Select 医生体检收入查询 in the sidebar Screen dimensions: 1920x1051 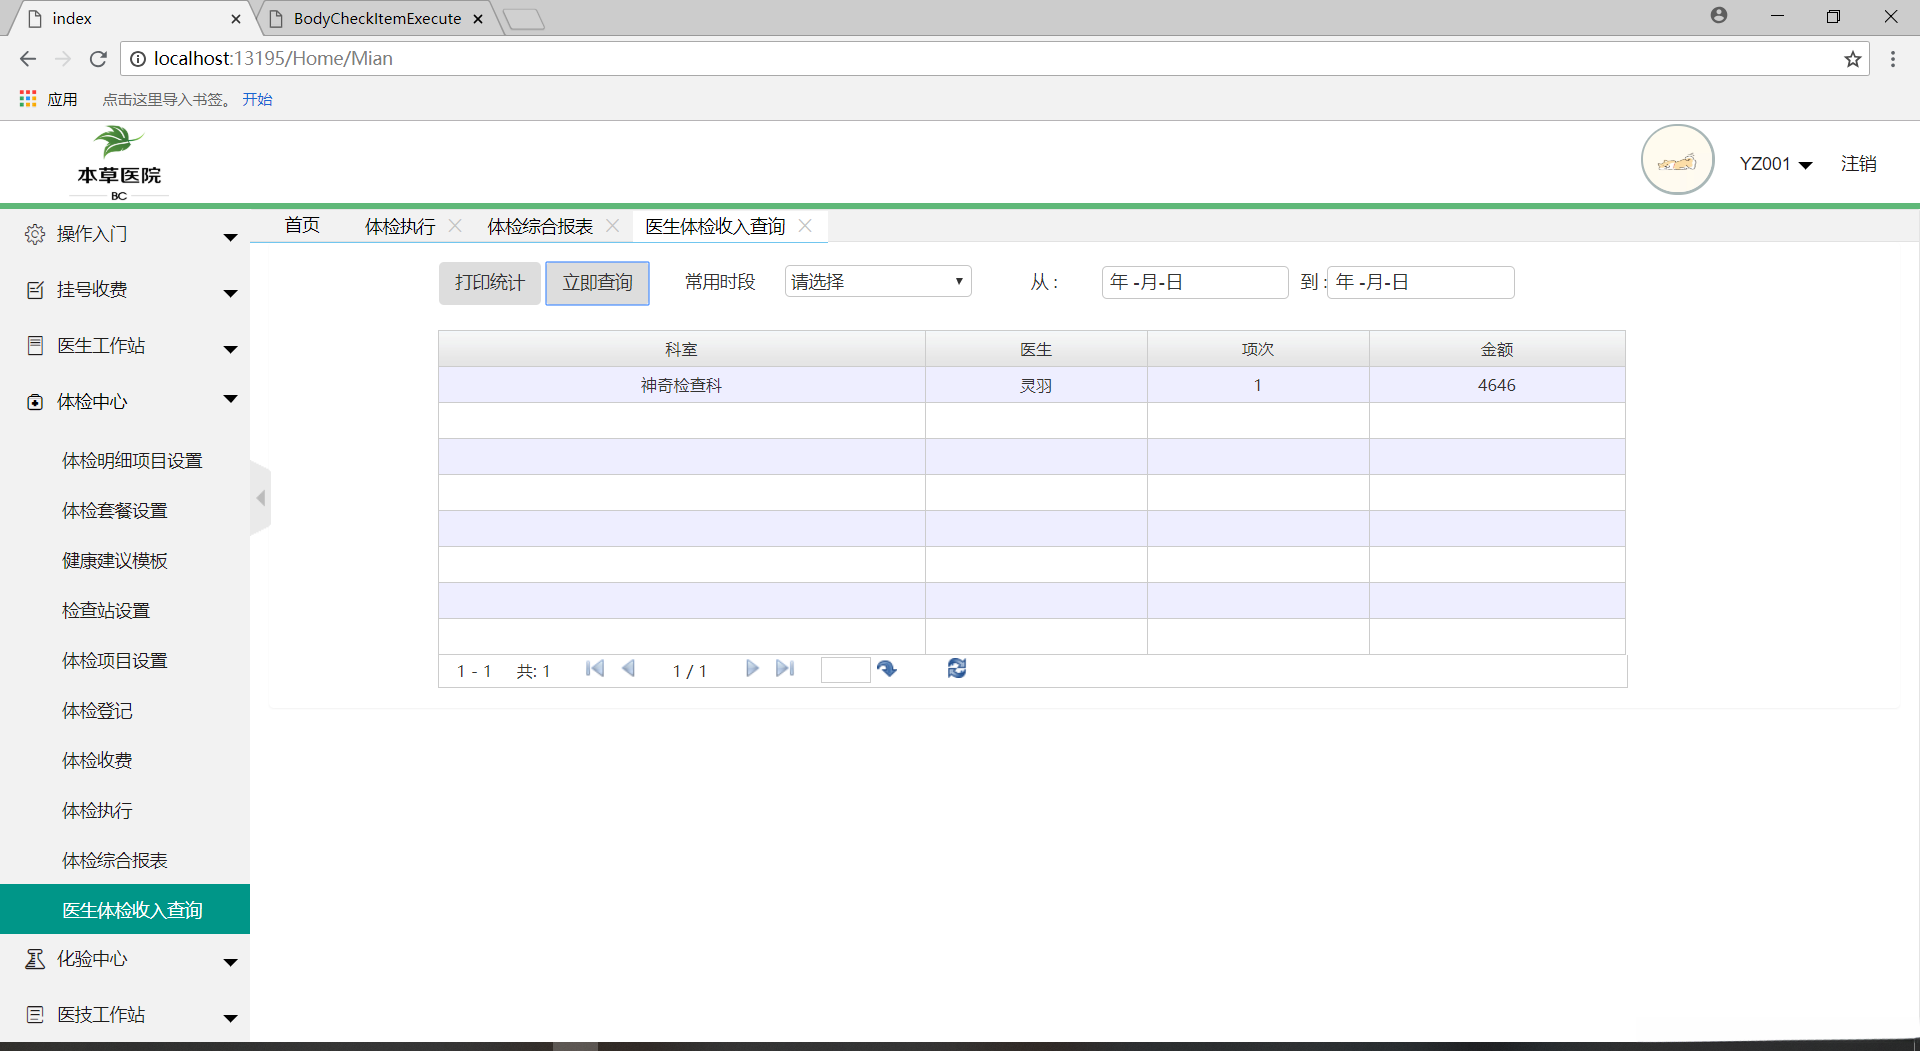[125, 909]
